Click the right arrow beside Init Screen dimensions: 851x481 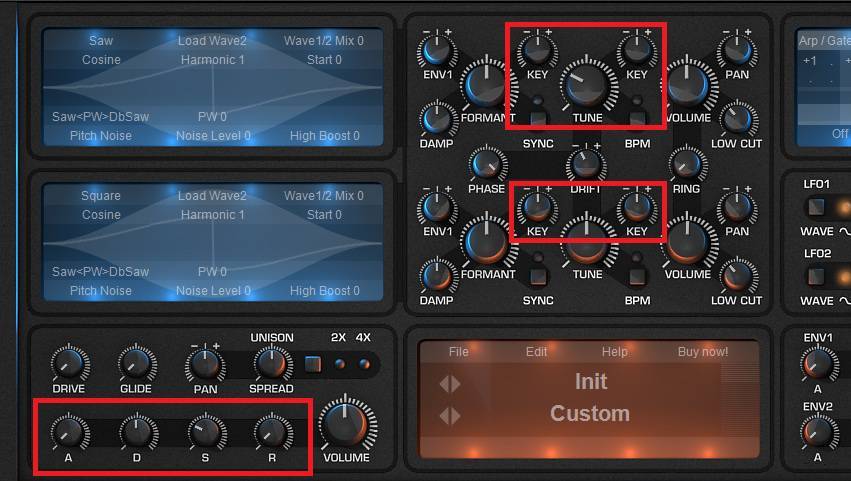(x=456, y=383)
